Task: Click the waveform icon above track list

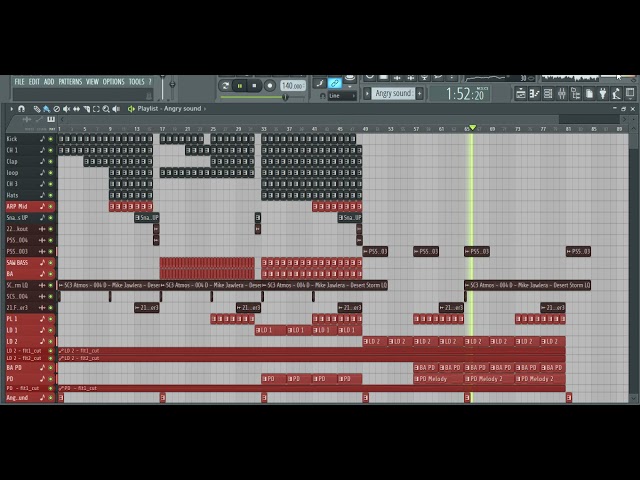Action: 27,119
